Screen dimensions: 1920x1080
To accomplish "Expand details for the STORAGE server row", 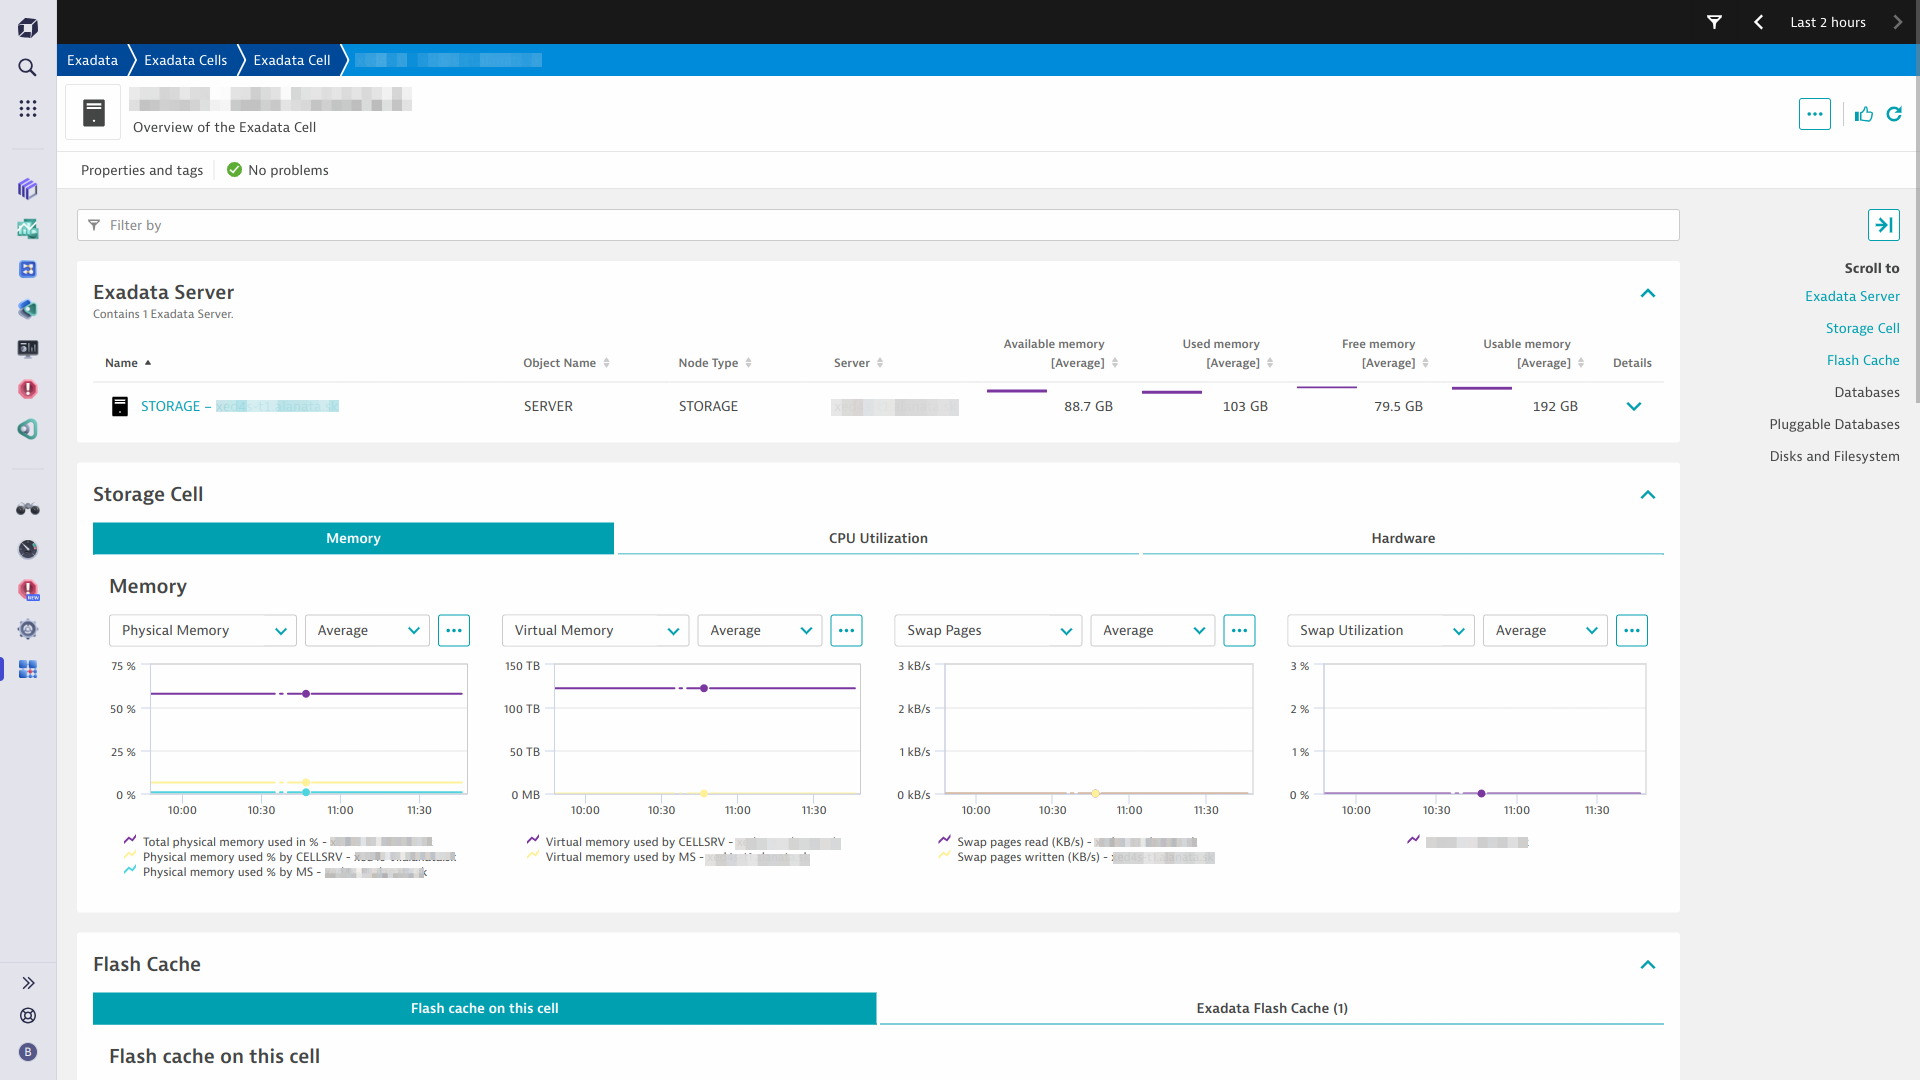I will tap(1634, 406).
